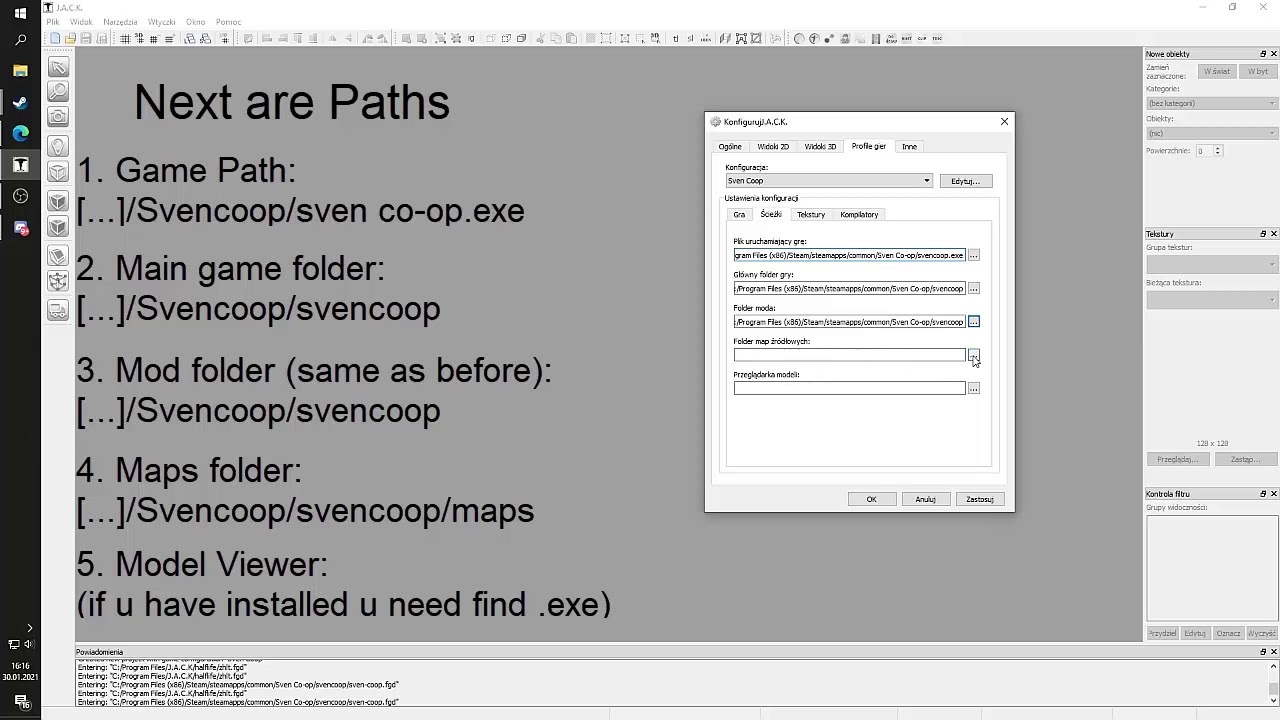Open File Explorer from the taskbar

[20, 71]
